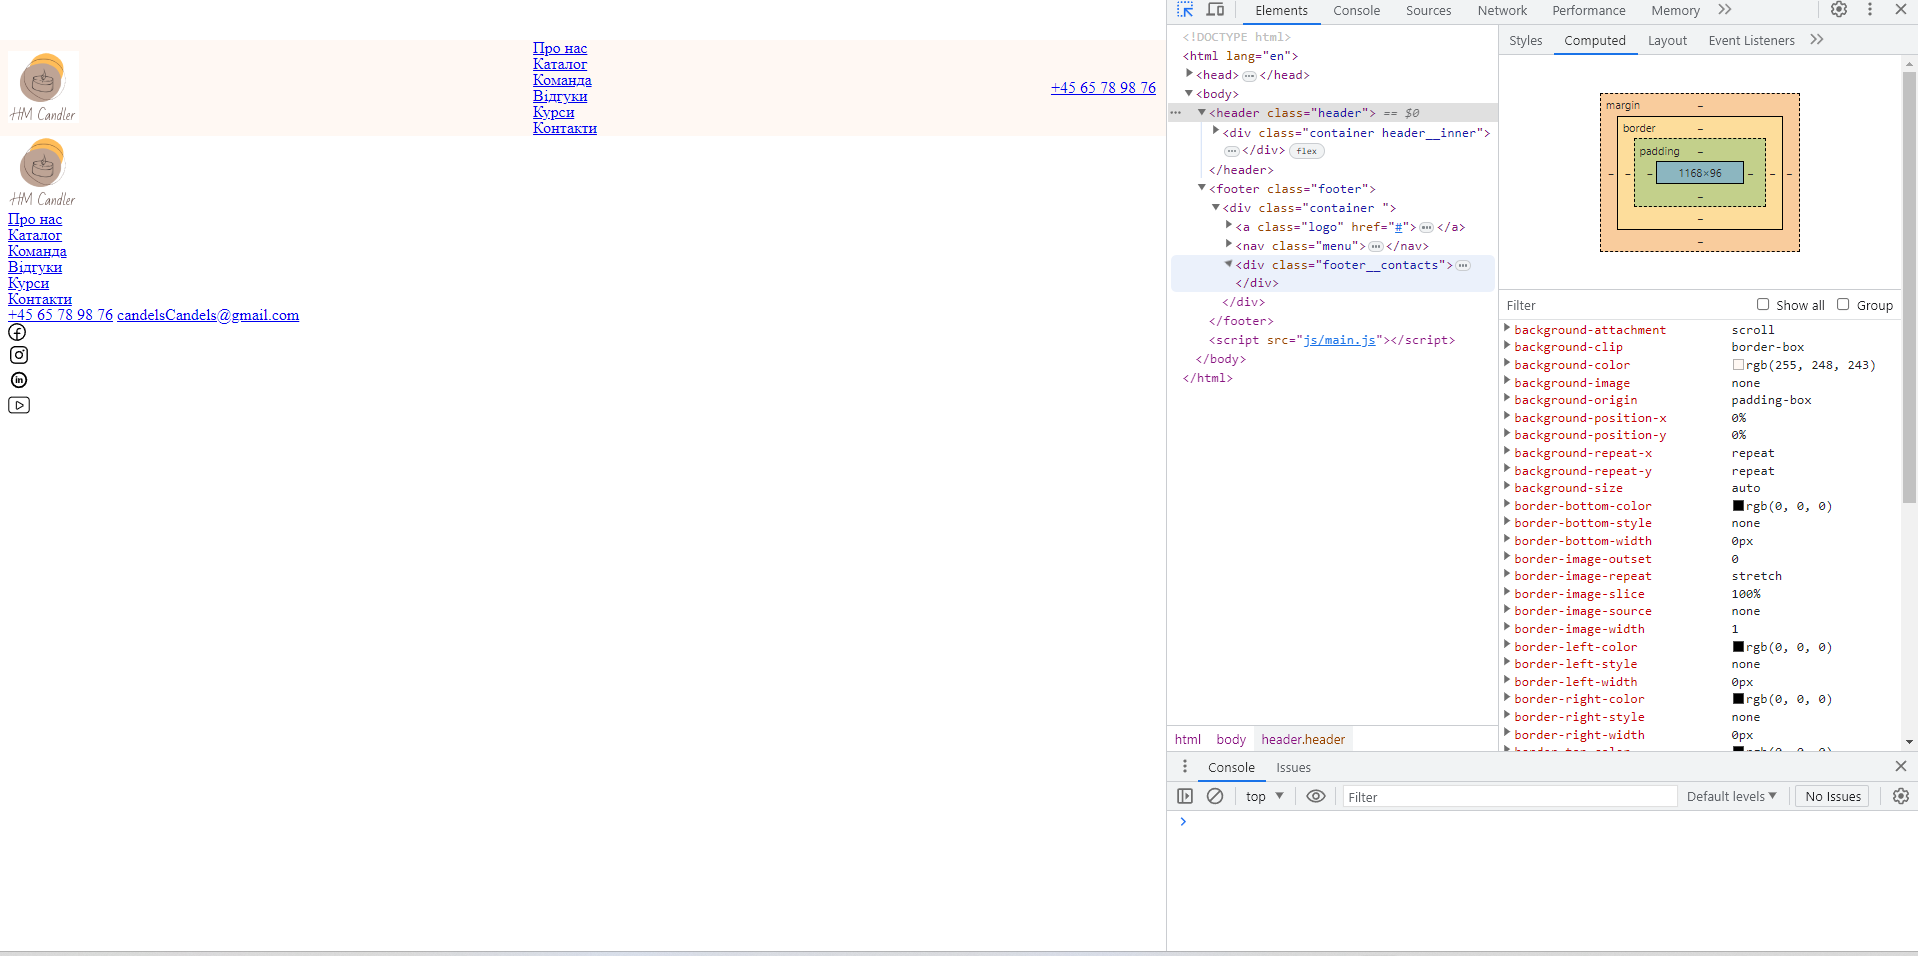Viewport: 1918px width, 956px height.
Task: Expand the nav.menu node
Action: coord(1229,244)
